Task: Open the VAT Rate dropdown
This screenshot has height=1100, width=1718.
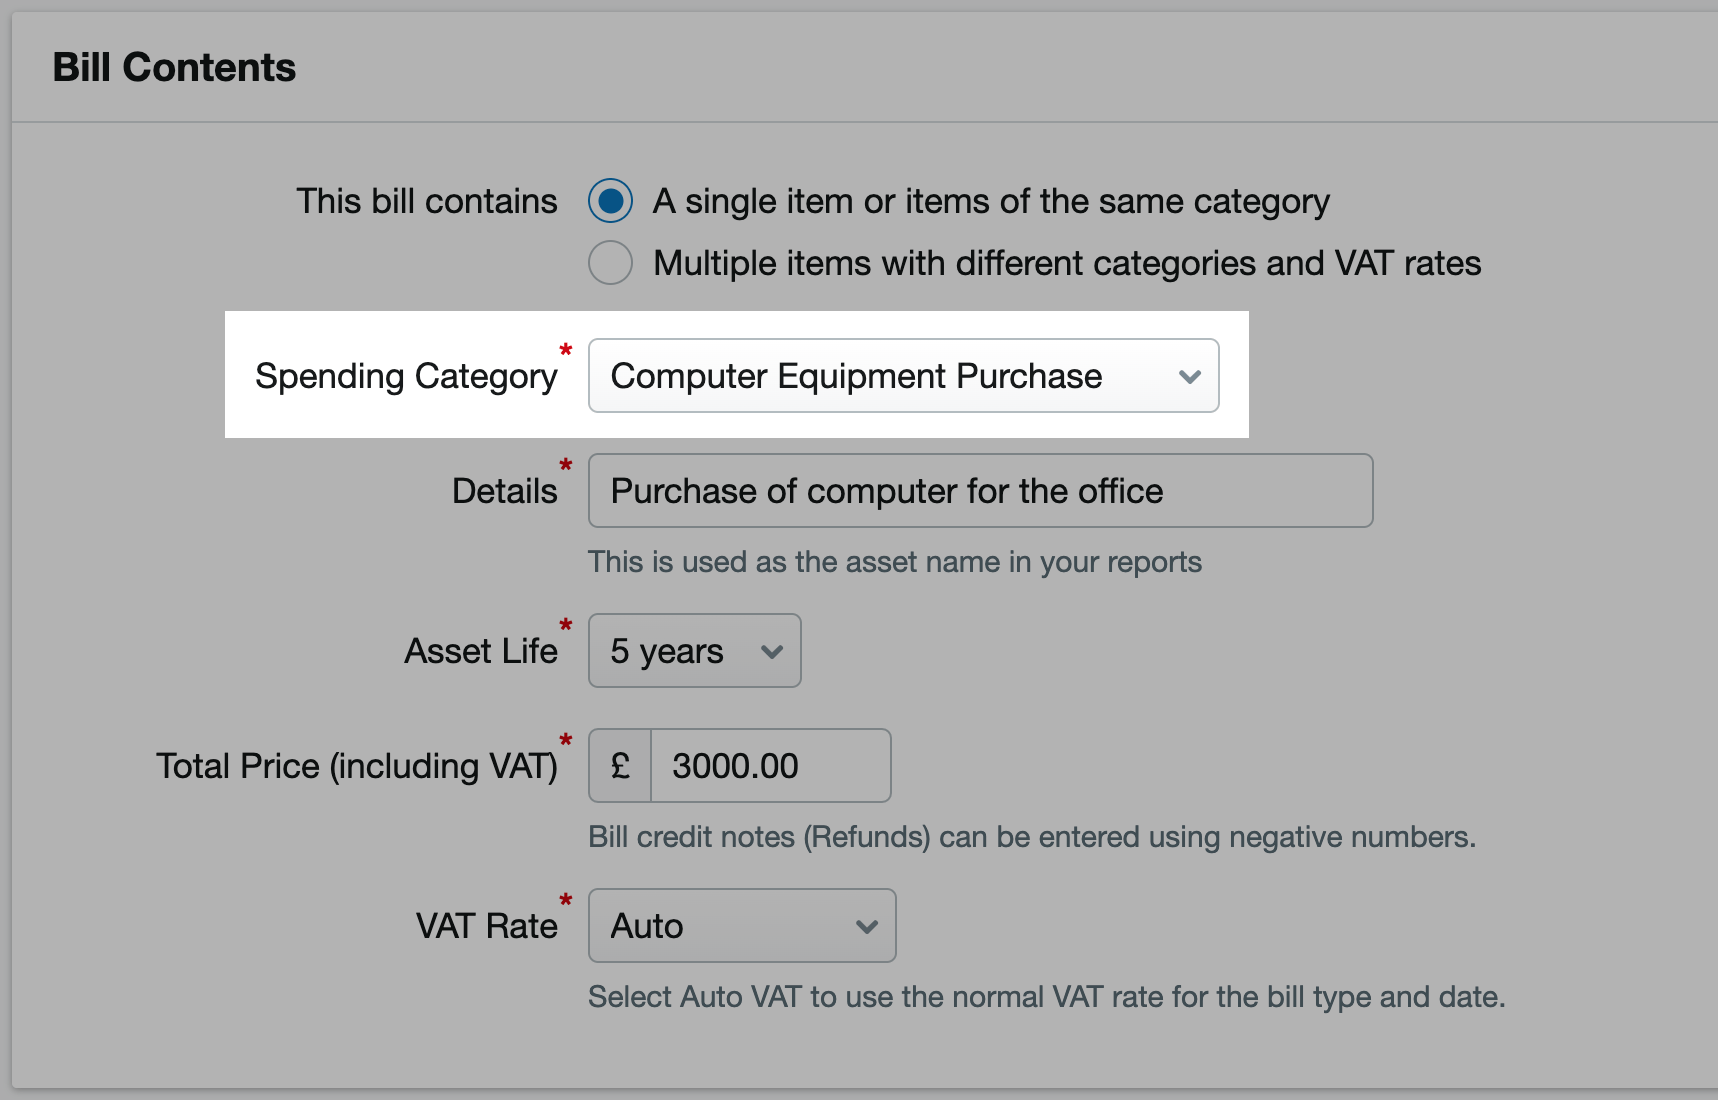Action: point(741,926)
